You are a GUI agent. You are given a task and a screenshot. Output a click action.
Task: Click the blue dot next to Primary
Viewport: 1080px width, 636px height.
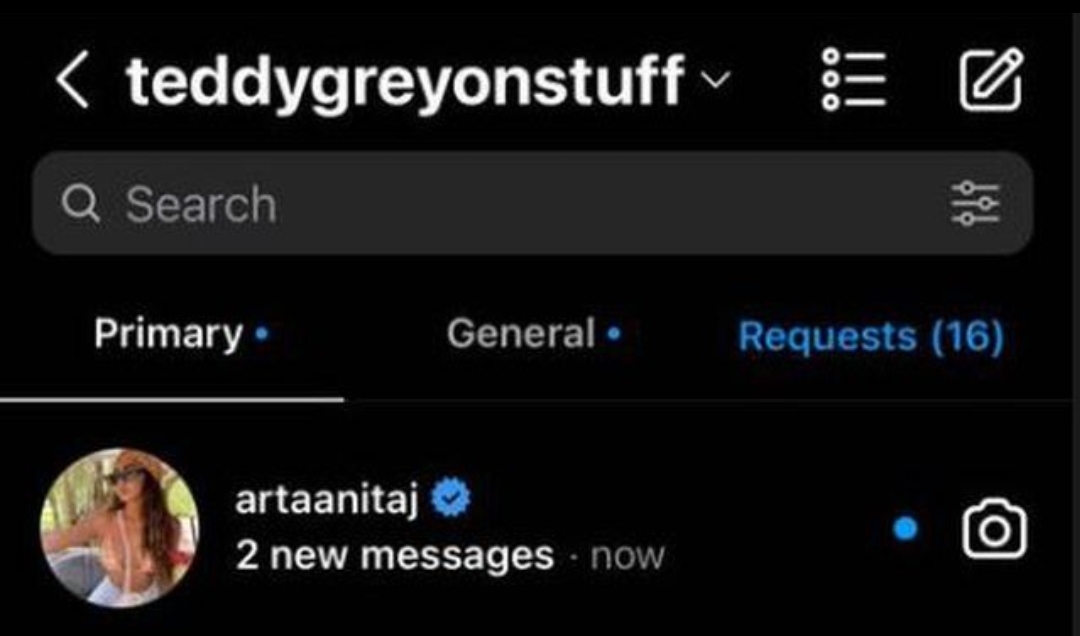point(262,334)
